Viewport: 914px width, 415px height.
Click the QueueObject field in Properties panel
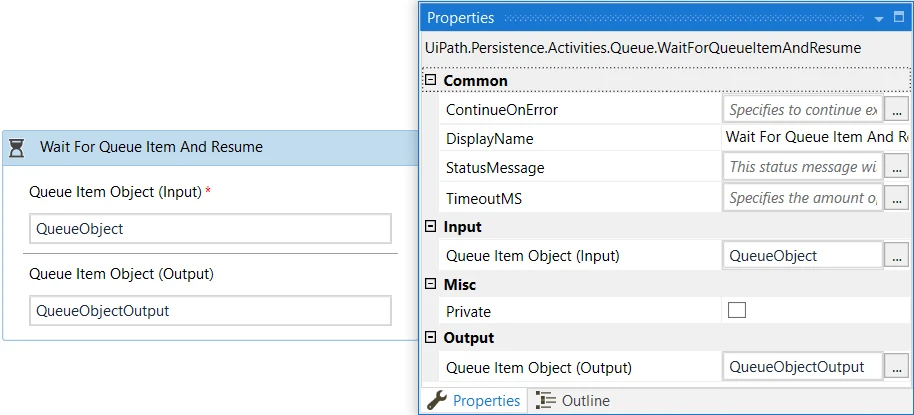click(802, 255)
